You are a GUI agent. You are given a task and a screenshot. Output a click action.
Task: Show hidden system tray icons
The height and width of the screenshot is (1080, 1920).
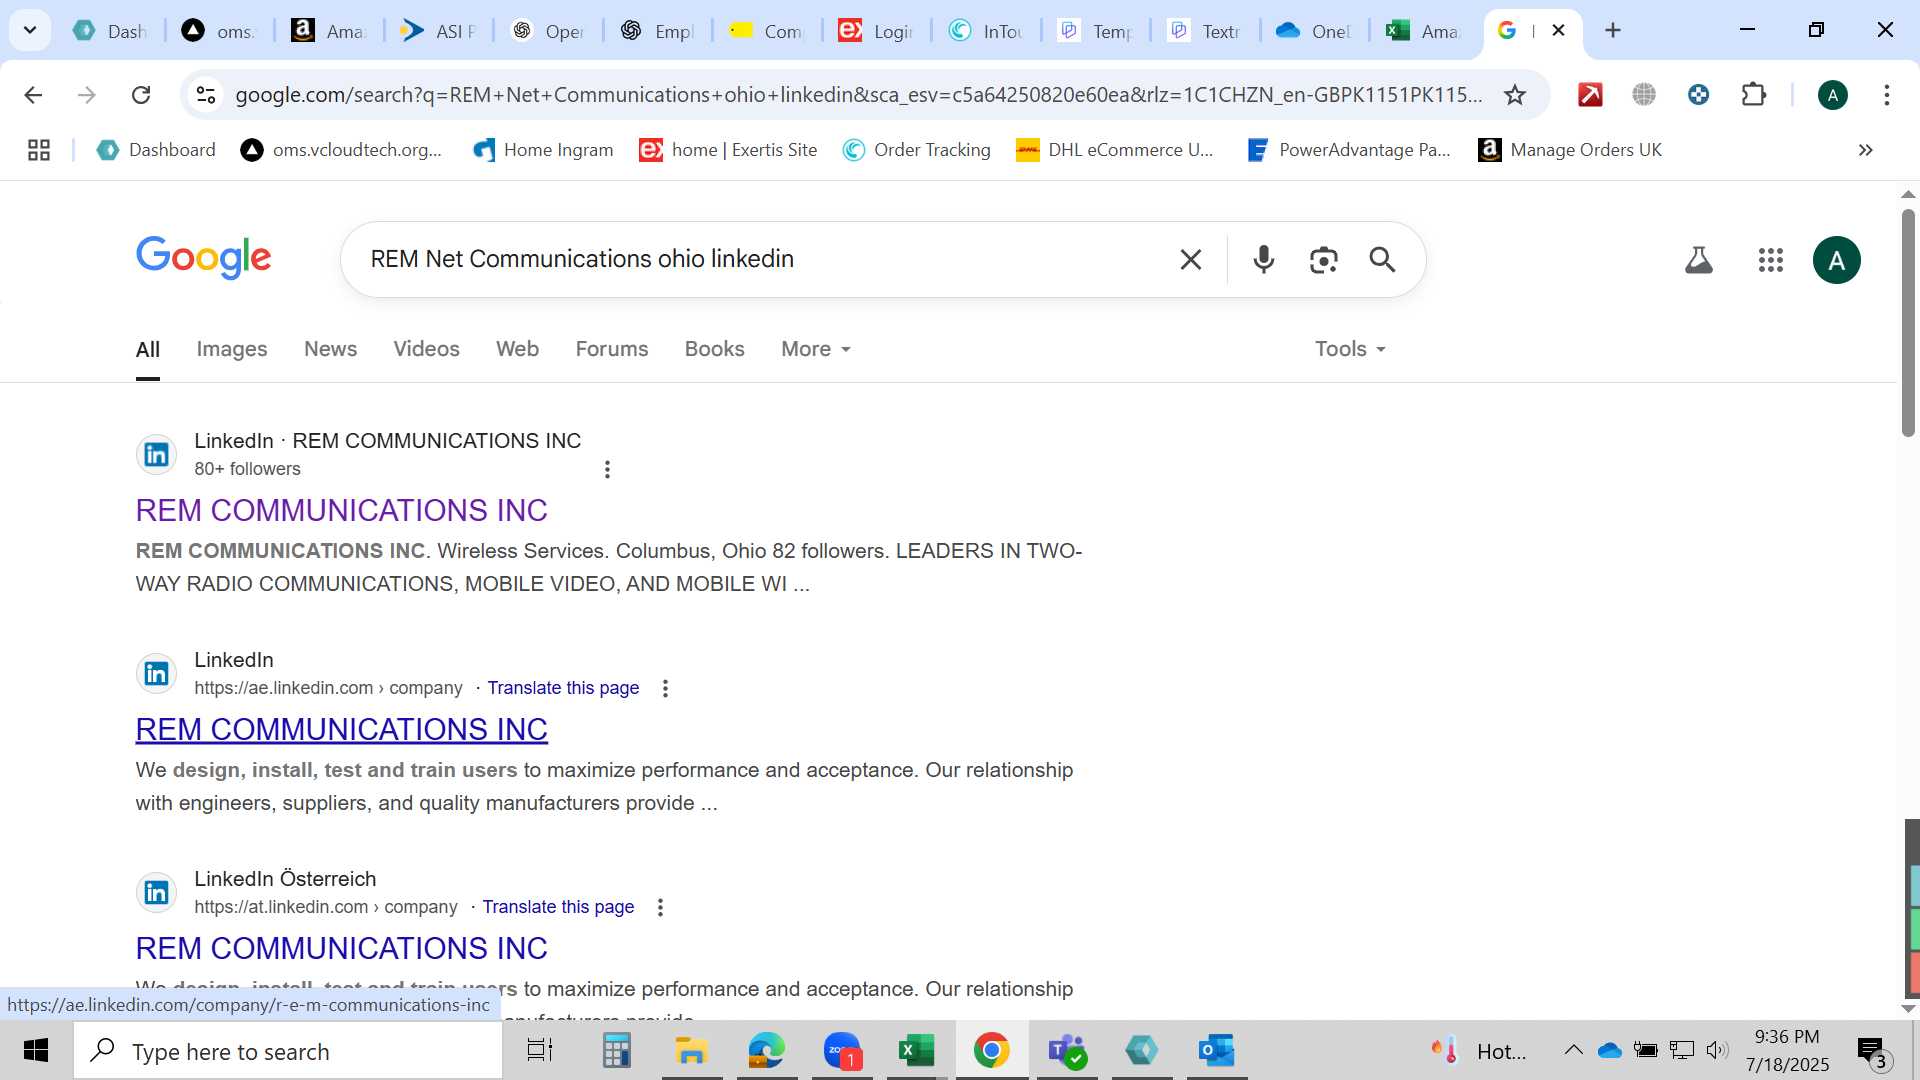pos(1573,1050)
